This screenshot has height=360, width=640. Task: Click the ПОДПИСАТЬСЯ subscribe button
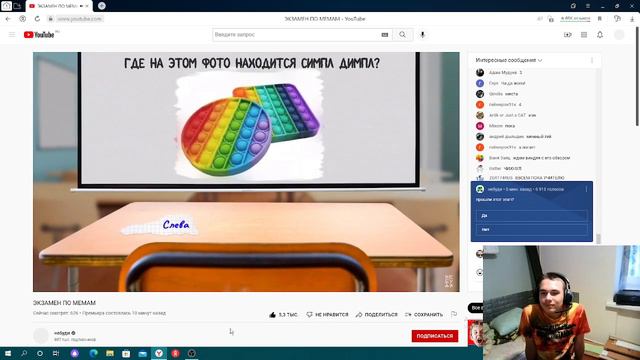[435, 336]
